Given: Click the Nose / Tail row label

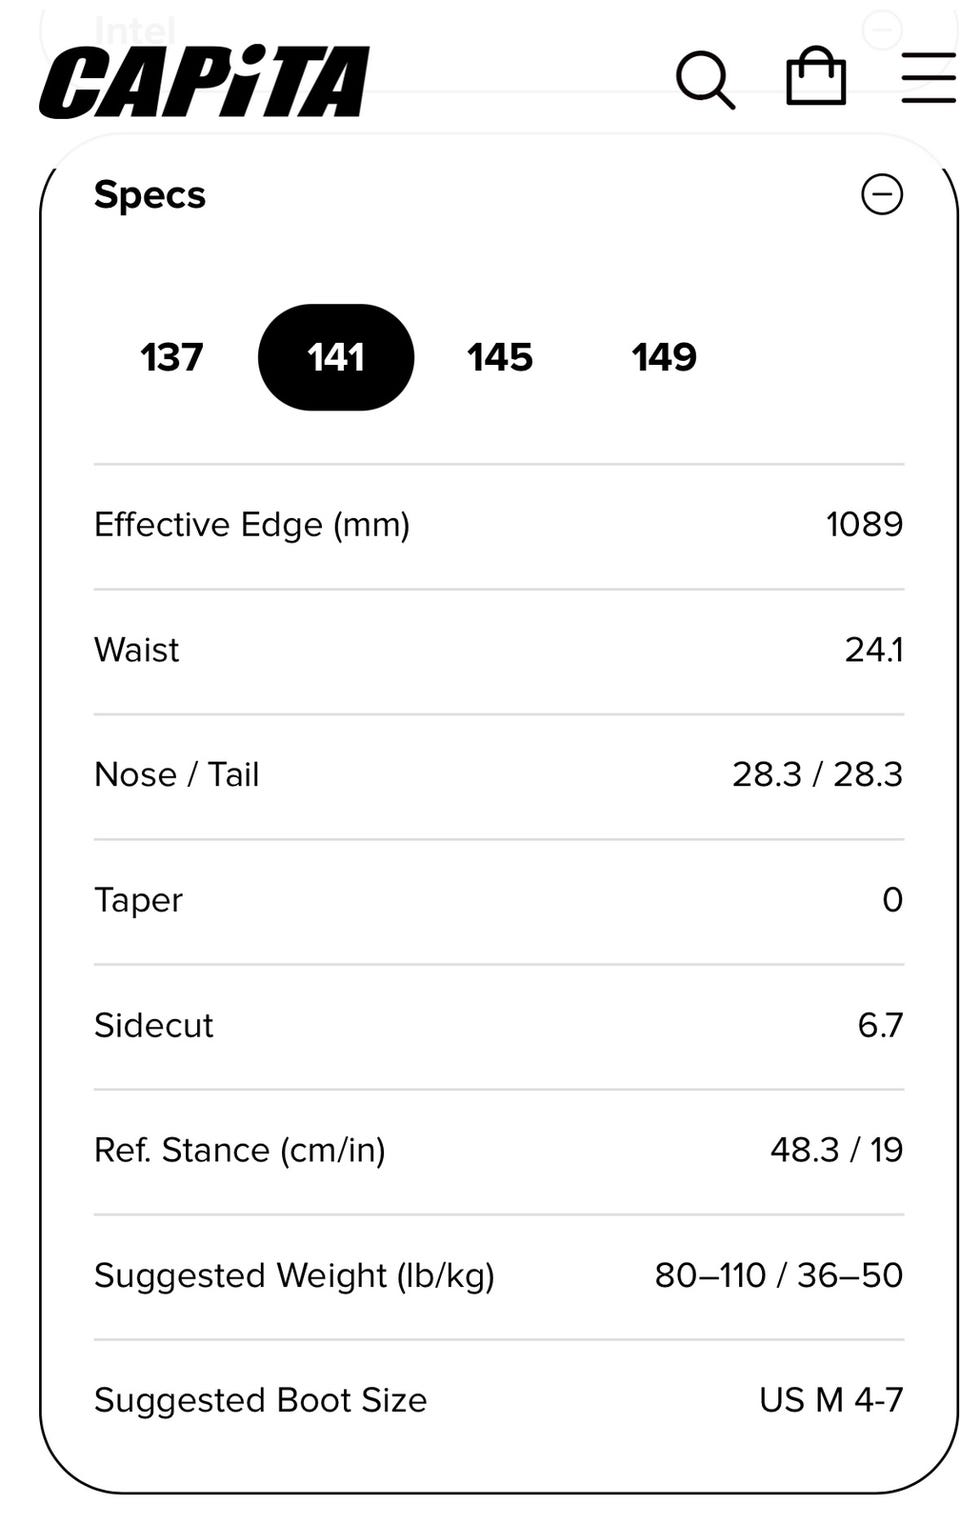Looking at the screenshot, I should tap(177, 775).
